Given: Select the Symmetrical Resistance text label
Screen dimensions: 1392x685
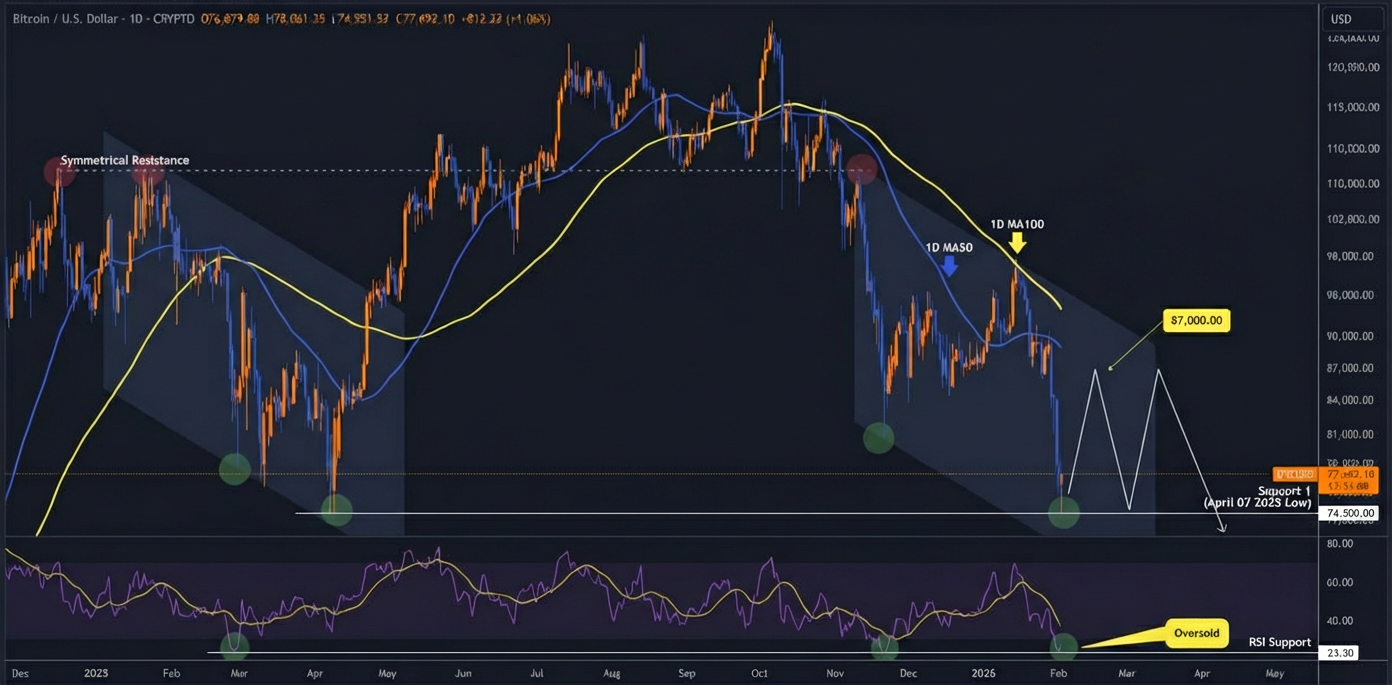Looking at the screenshot, I should tap(124, 160).
